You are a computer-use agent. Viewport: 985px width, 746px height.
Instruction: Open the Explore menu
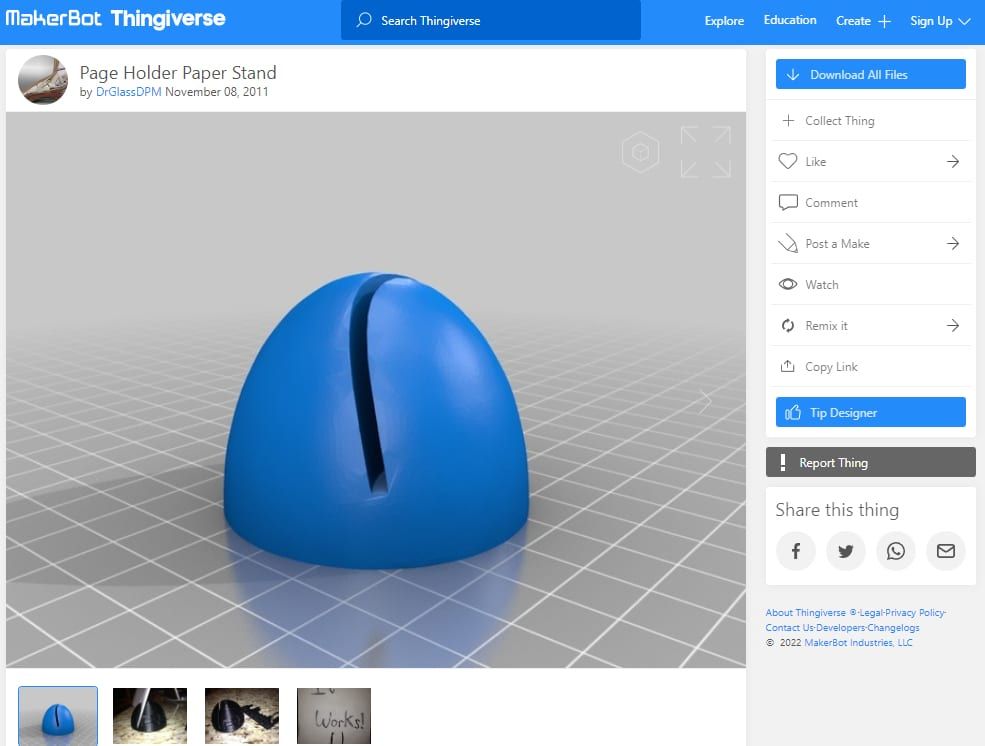(x=723, y=20)
